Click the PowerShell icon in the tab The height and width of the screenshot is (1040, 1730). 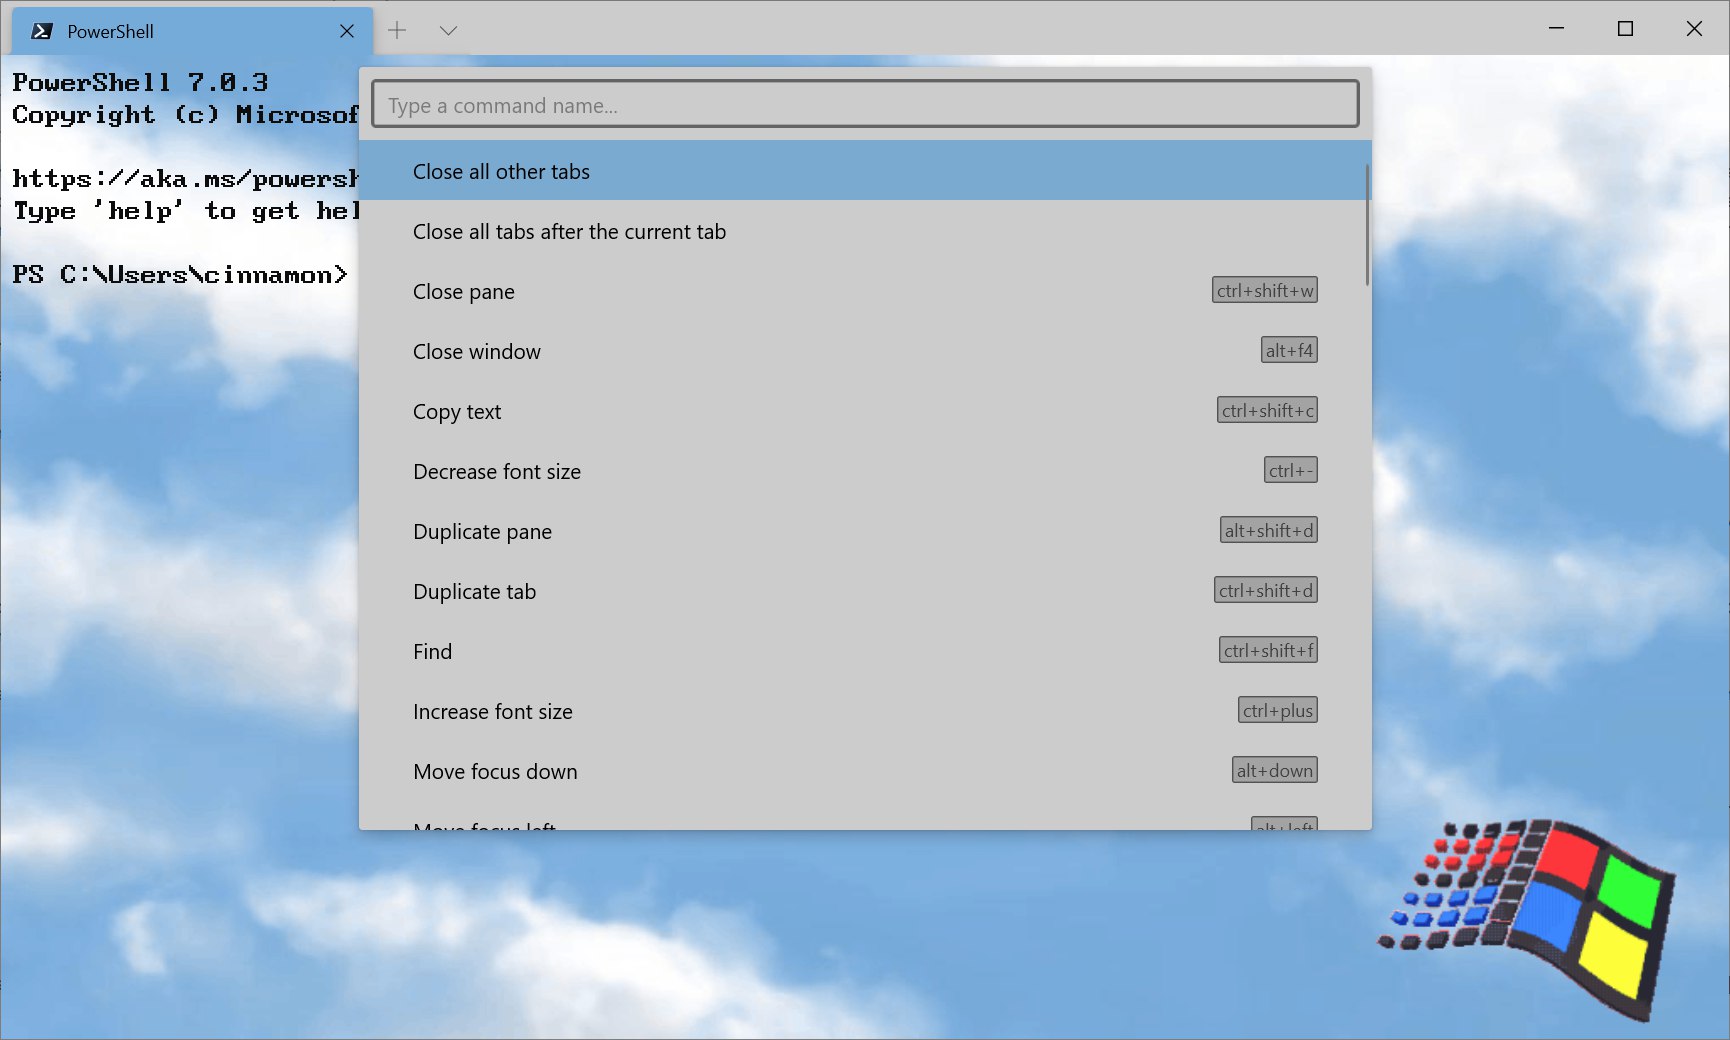pyautogui.click(x=42, y=31)
